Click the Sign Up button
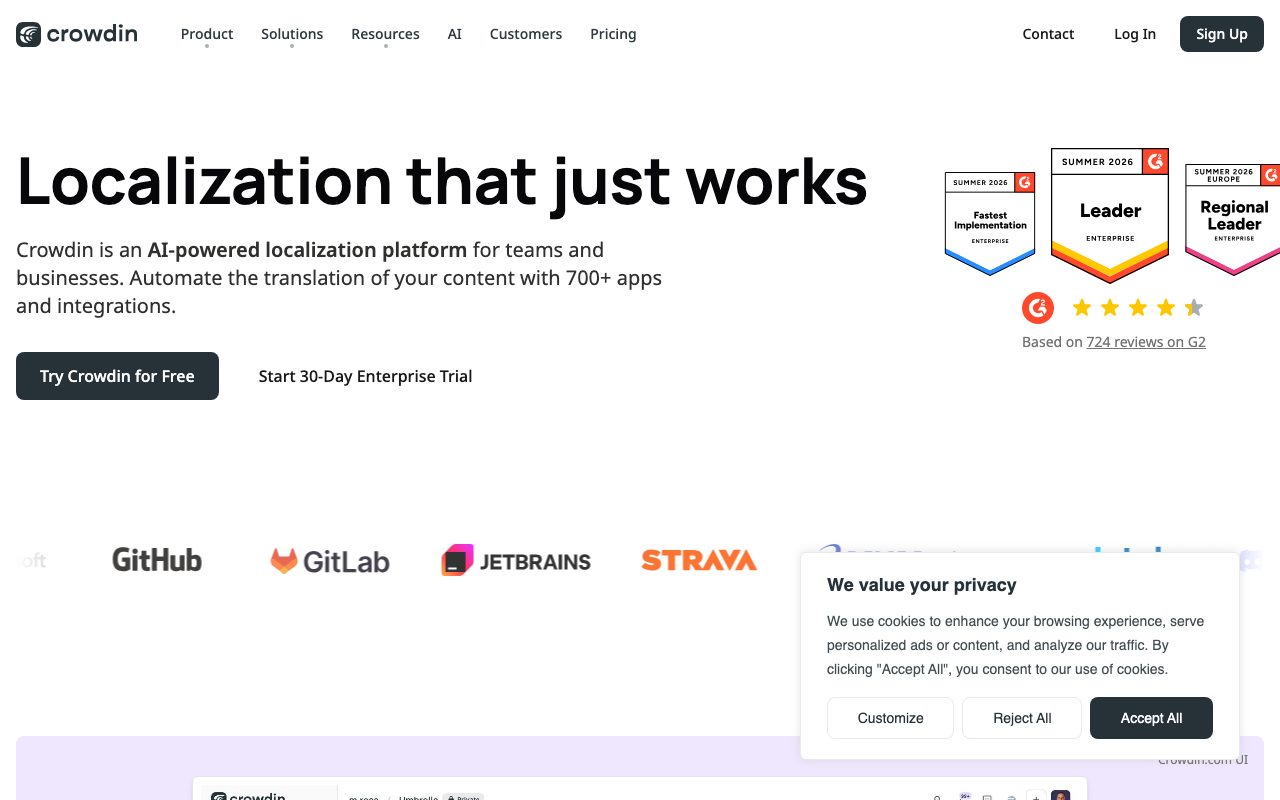The width and height of the screenshot is (1280, 800). tap(1222, 34)
